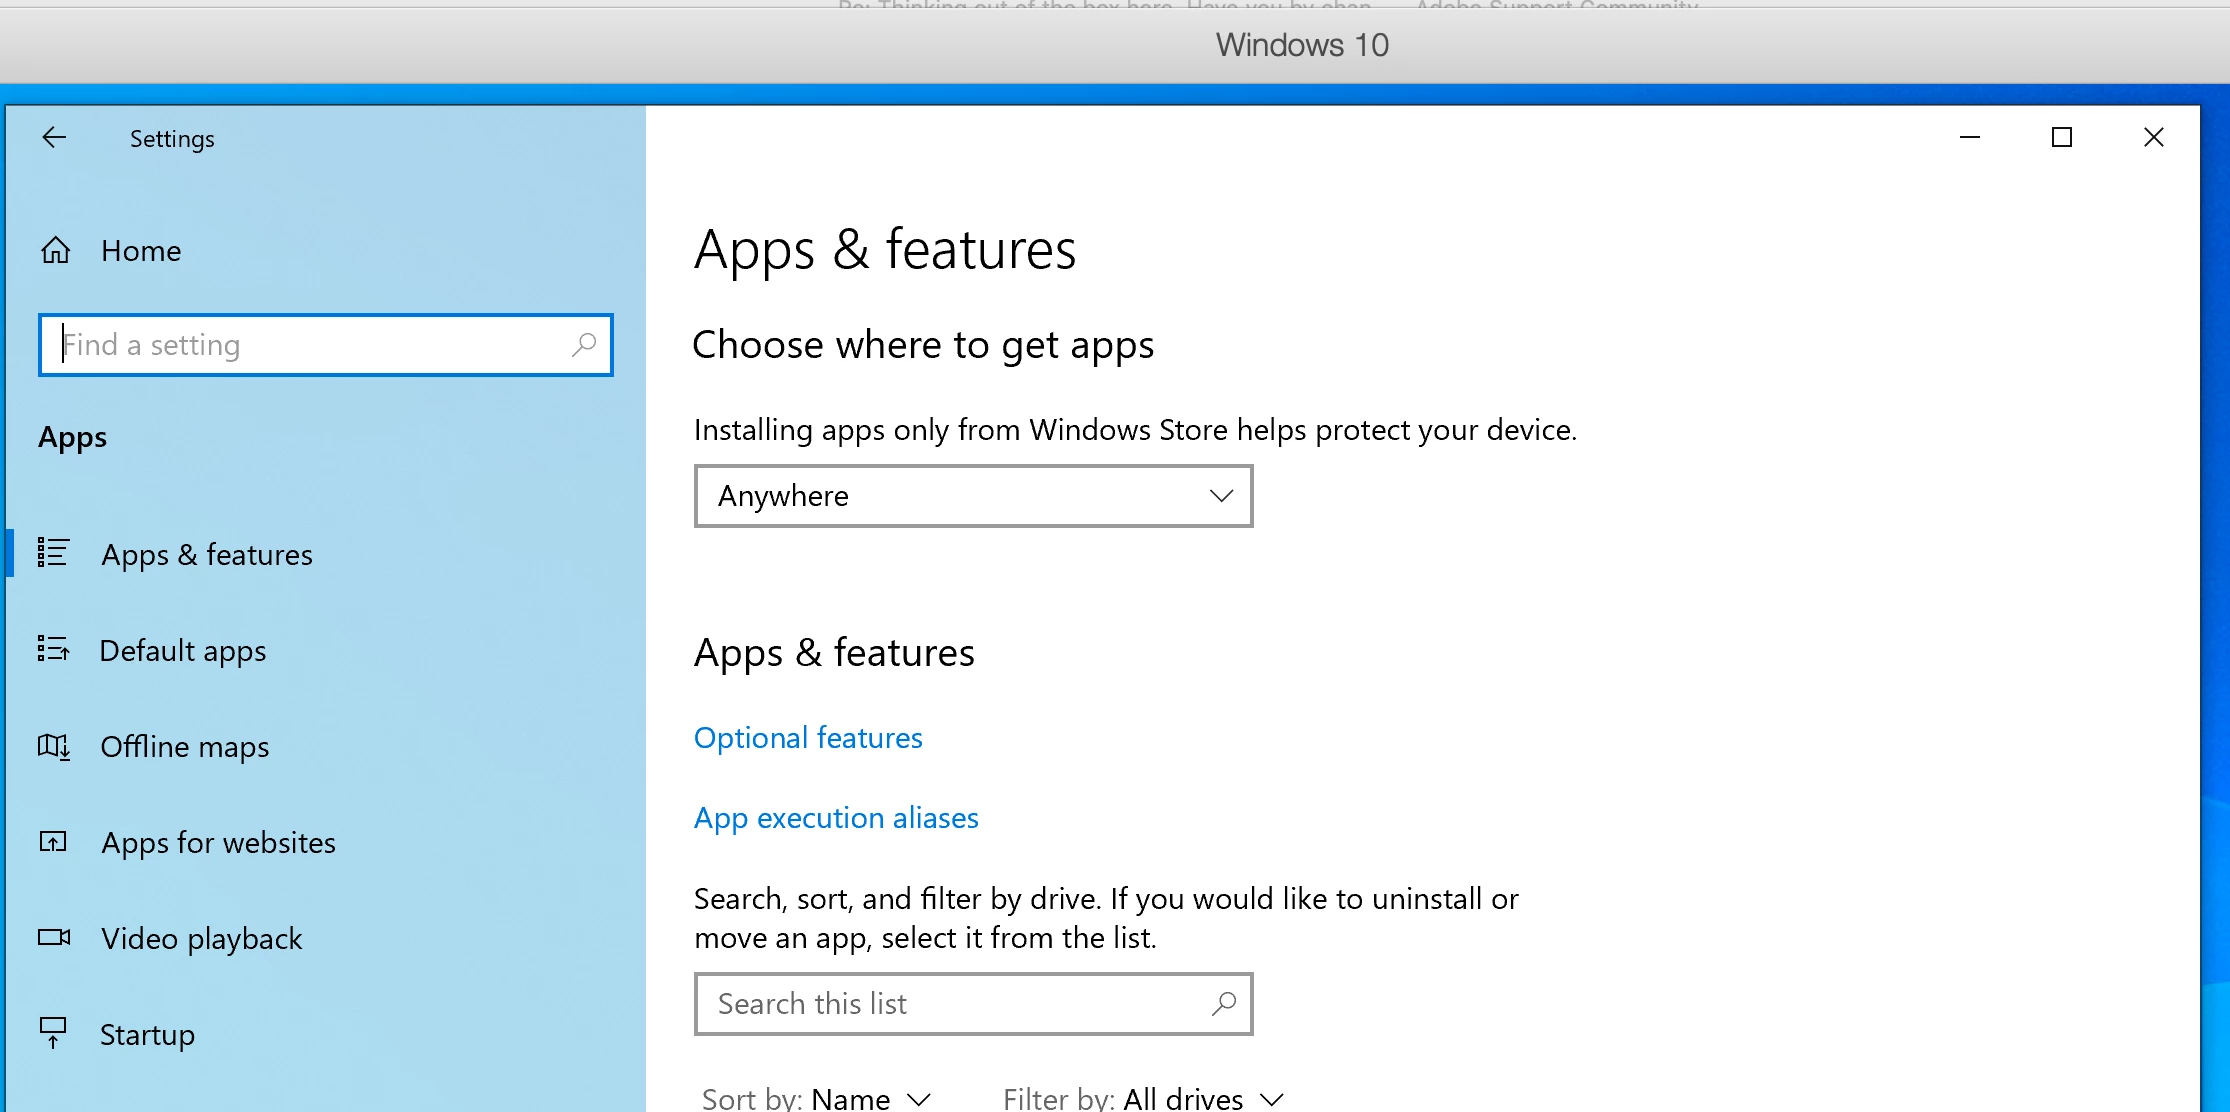Viewport: 2230px width, 1112px height.
Task: Click the Startup monitor icon
Action: (53, 1032)
